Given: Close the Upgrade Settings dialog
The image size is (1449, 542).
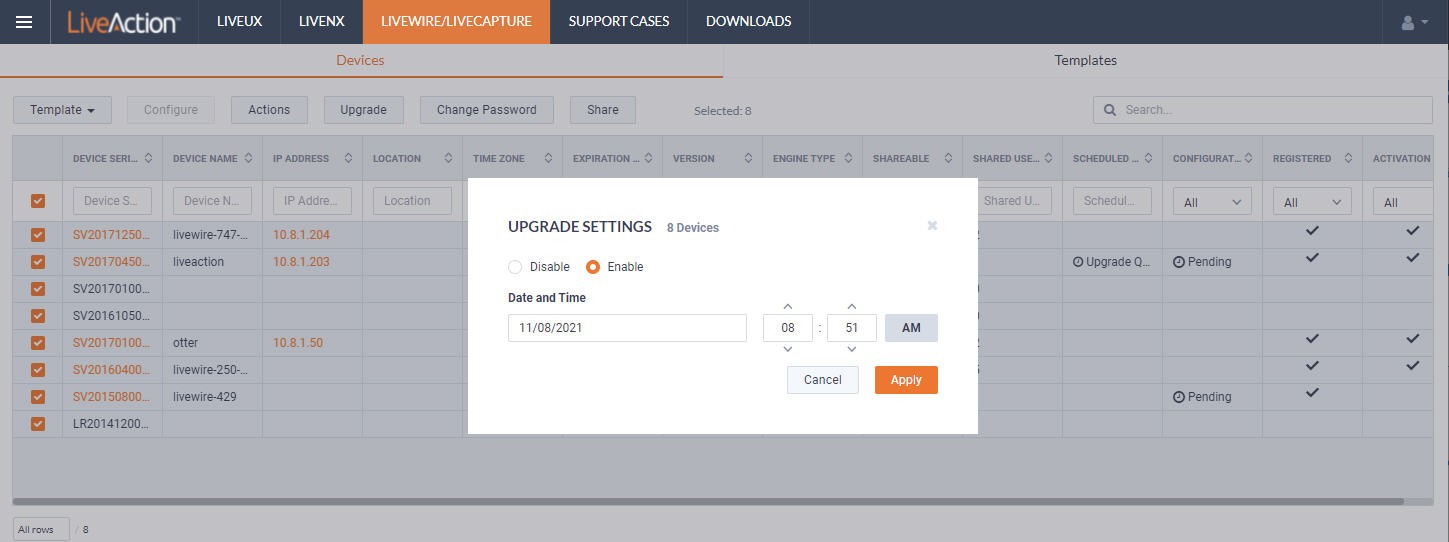Looking at the screenshot, I should [x=932, y=225].
